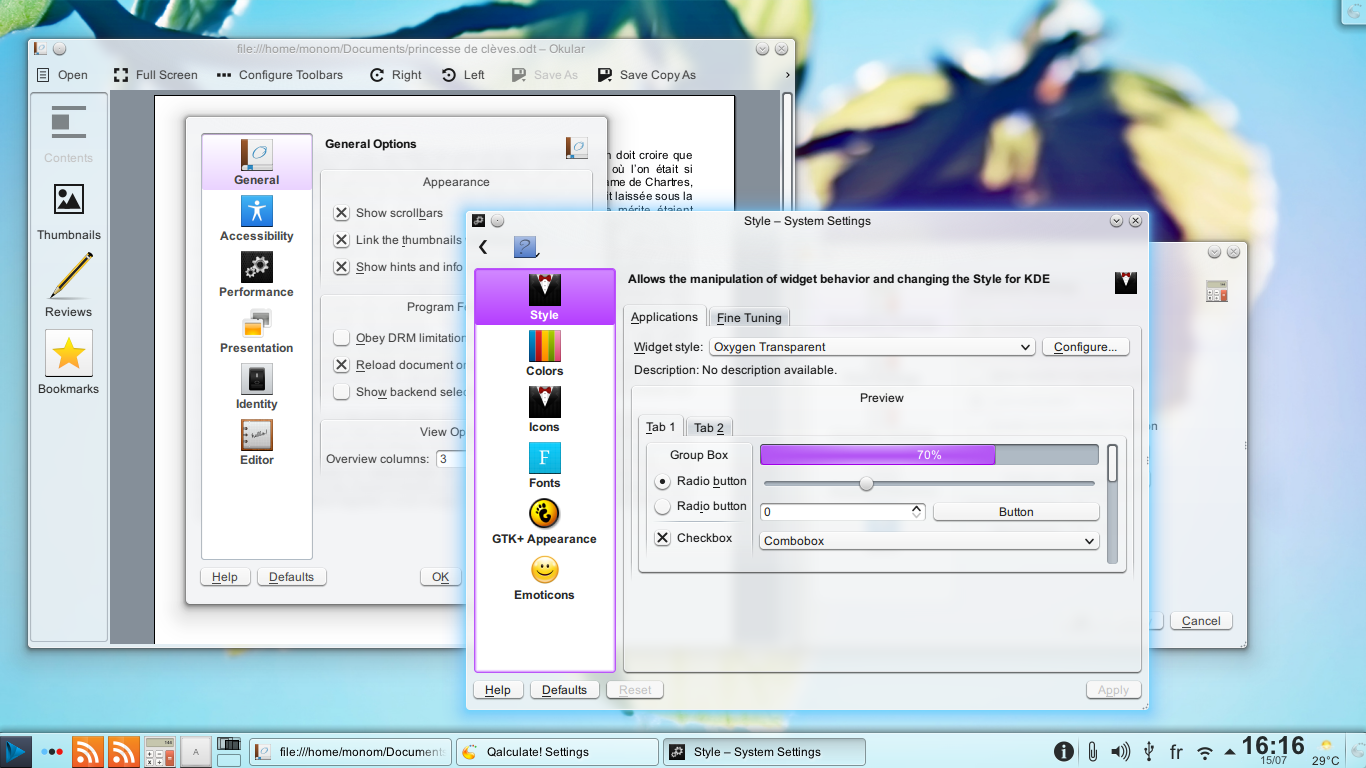Switch to the Applications tab
This screenshot has width=1366, height=768.
(x=664, y=317)
